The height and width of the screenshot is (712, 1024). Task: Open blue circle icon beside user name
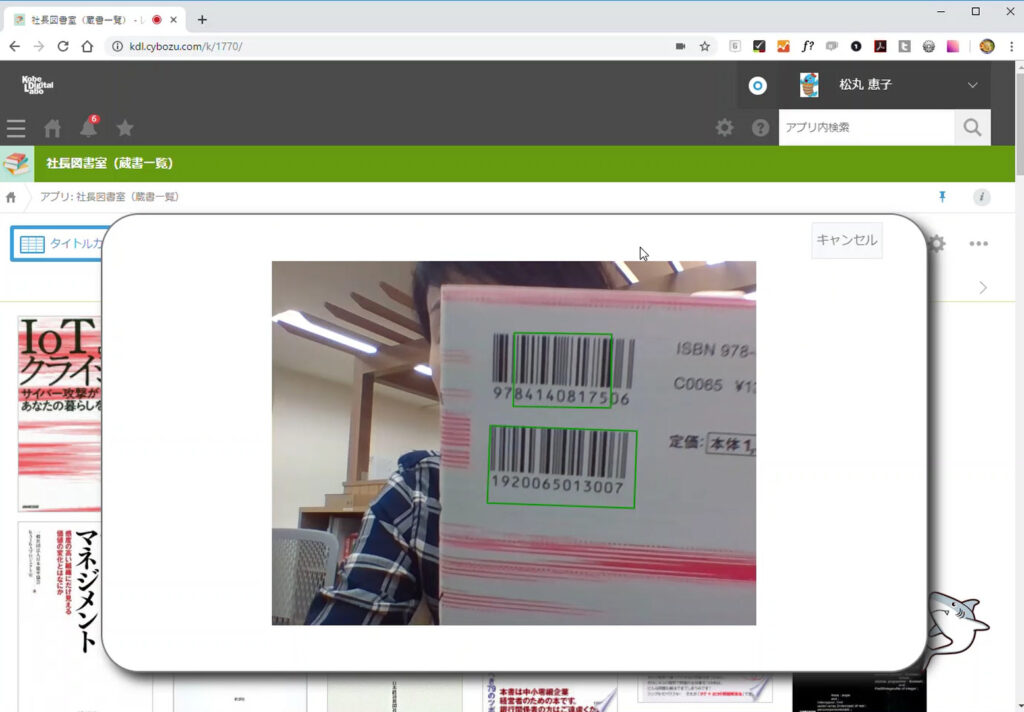click(x=758, y=86)
